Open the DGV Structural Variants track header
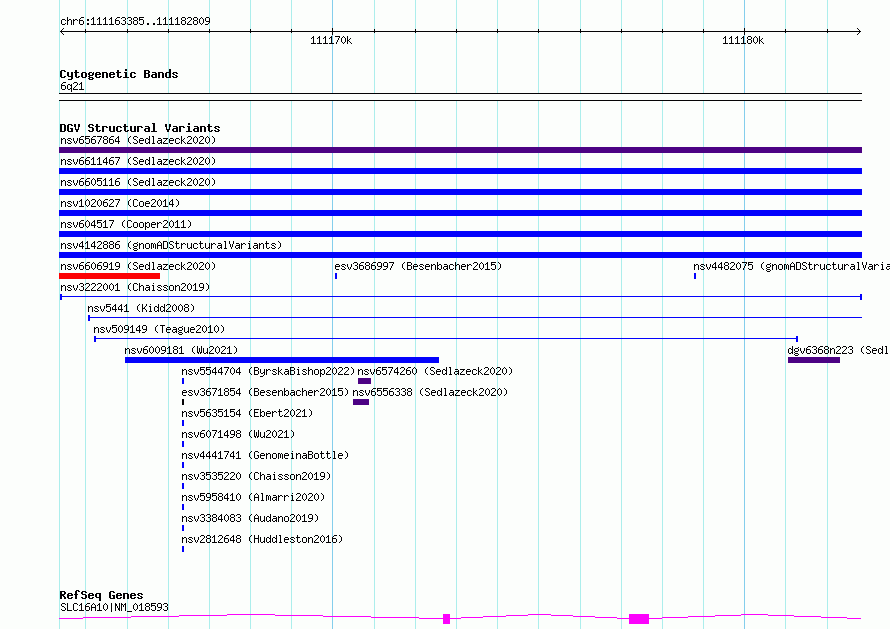The height and width of the screenshot is (629, 890). pyautogui.click(x=140, y=128)
